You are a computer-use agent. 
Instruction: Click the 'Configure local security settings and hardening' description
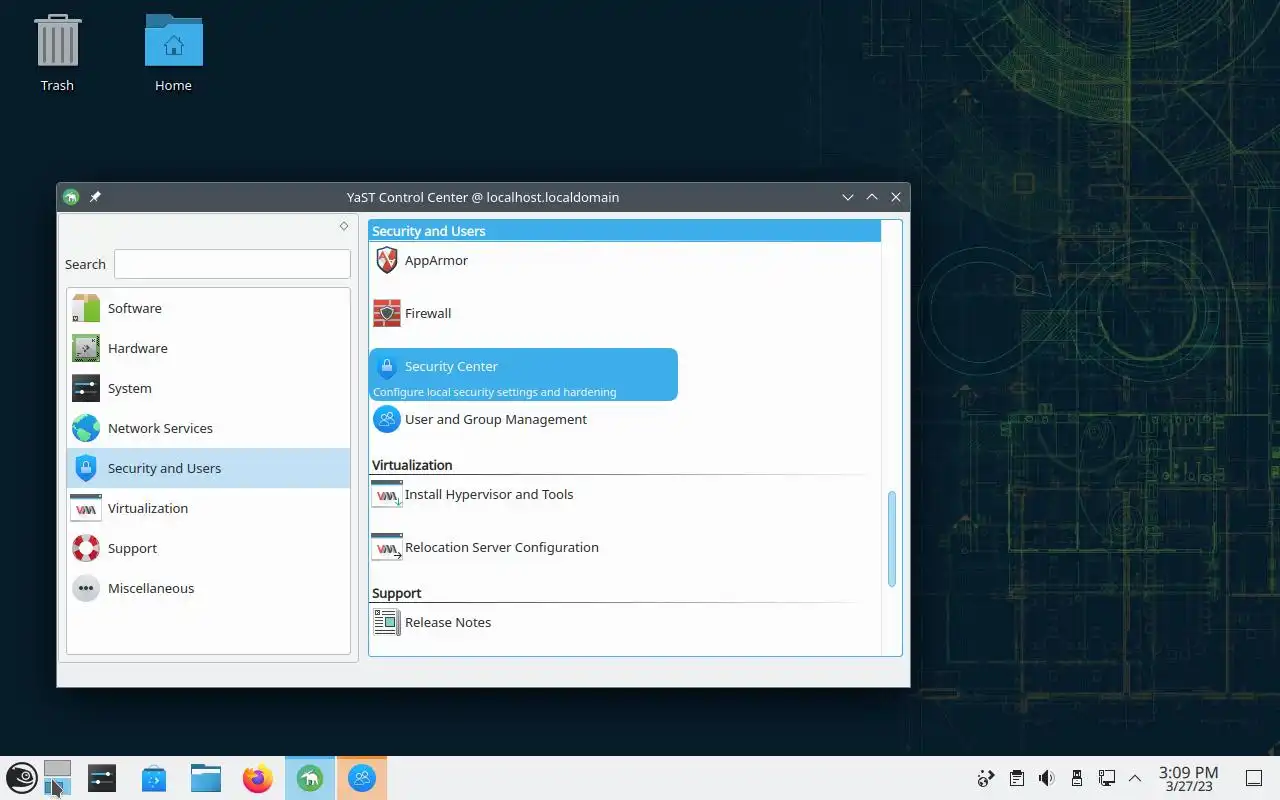point(494,392)
